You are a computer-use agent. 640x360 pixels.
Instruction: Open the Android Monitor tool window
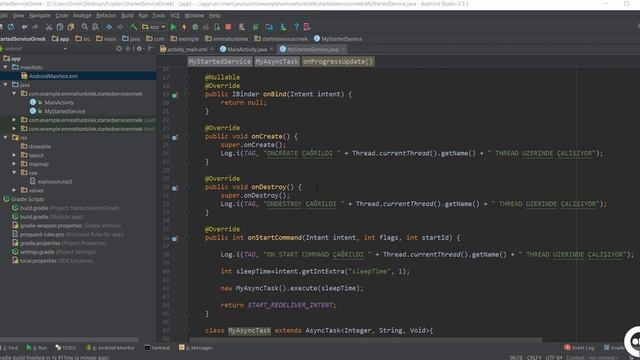click(110, 348)
